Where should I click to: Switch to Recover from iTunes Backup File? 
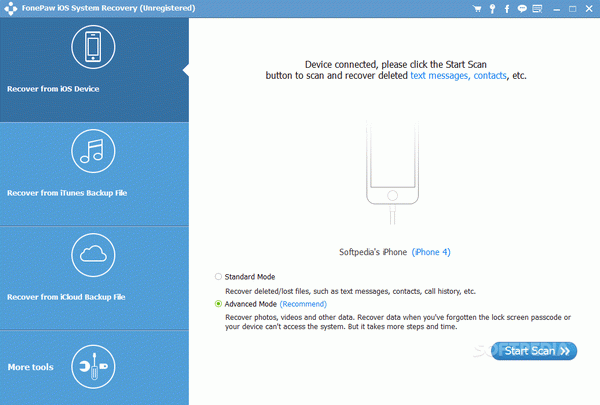[94, 174]
